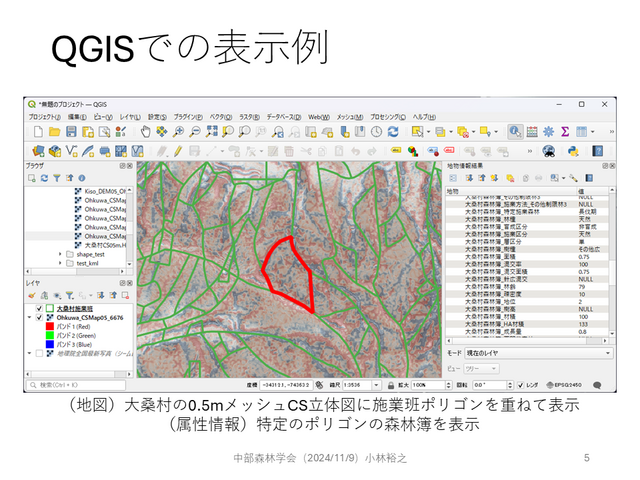640x480 pixels.
Task: Enable the 地理院全国最新写真 layer checkbox
Action: [x=39, y=353]
